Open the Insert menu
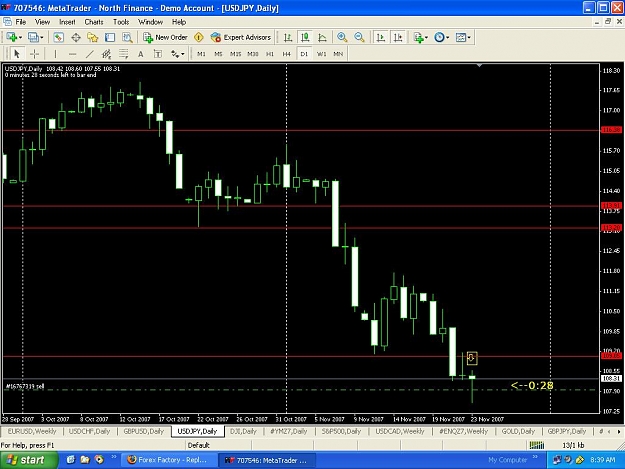Image resolution: width=625 pixels, height=469 pixels. [67, 22]
